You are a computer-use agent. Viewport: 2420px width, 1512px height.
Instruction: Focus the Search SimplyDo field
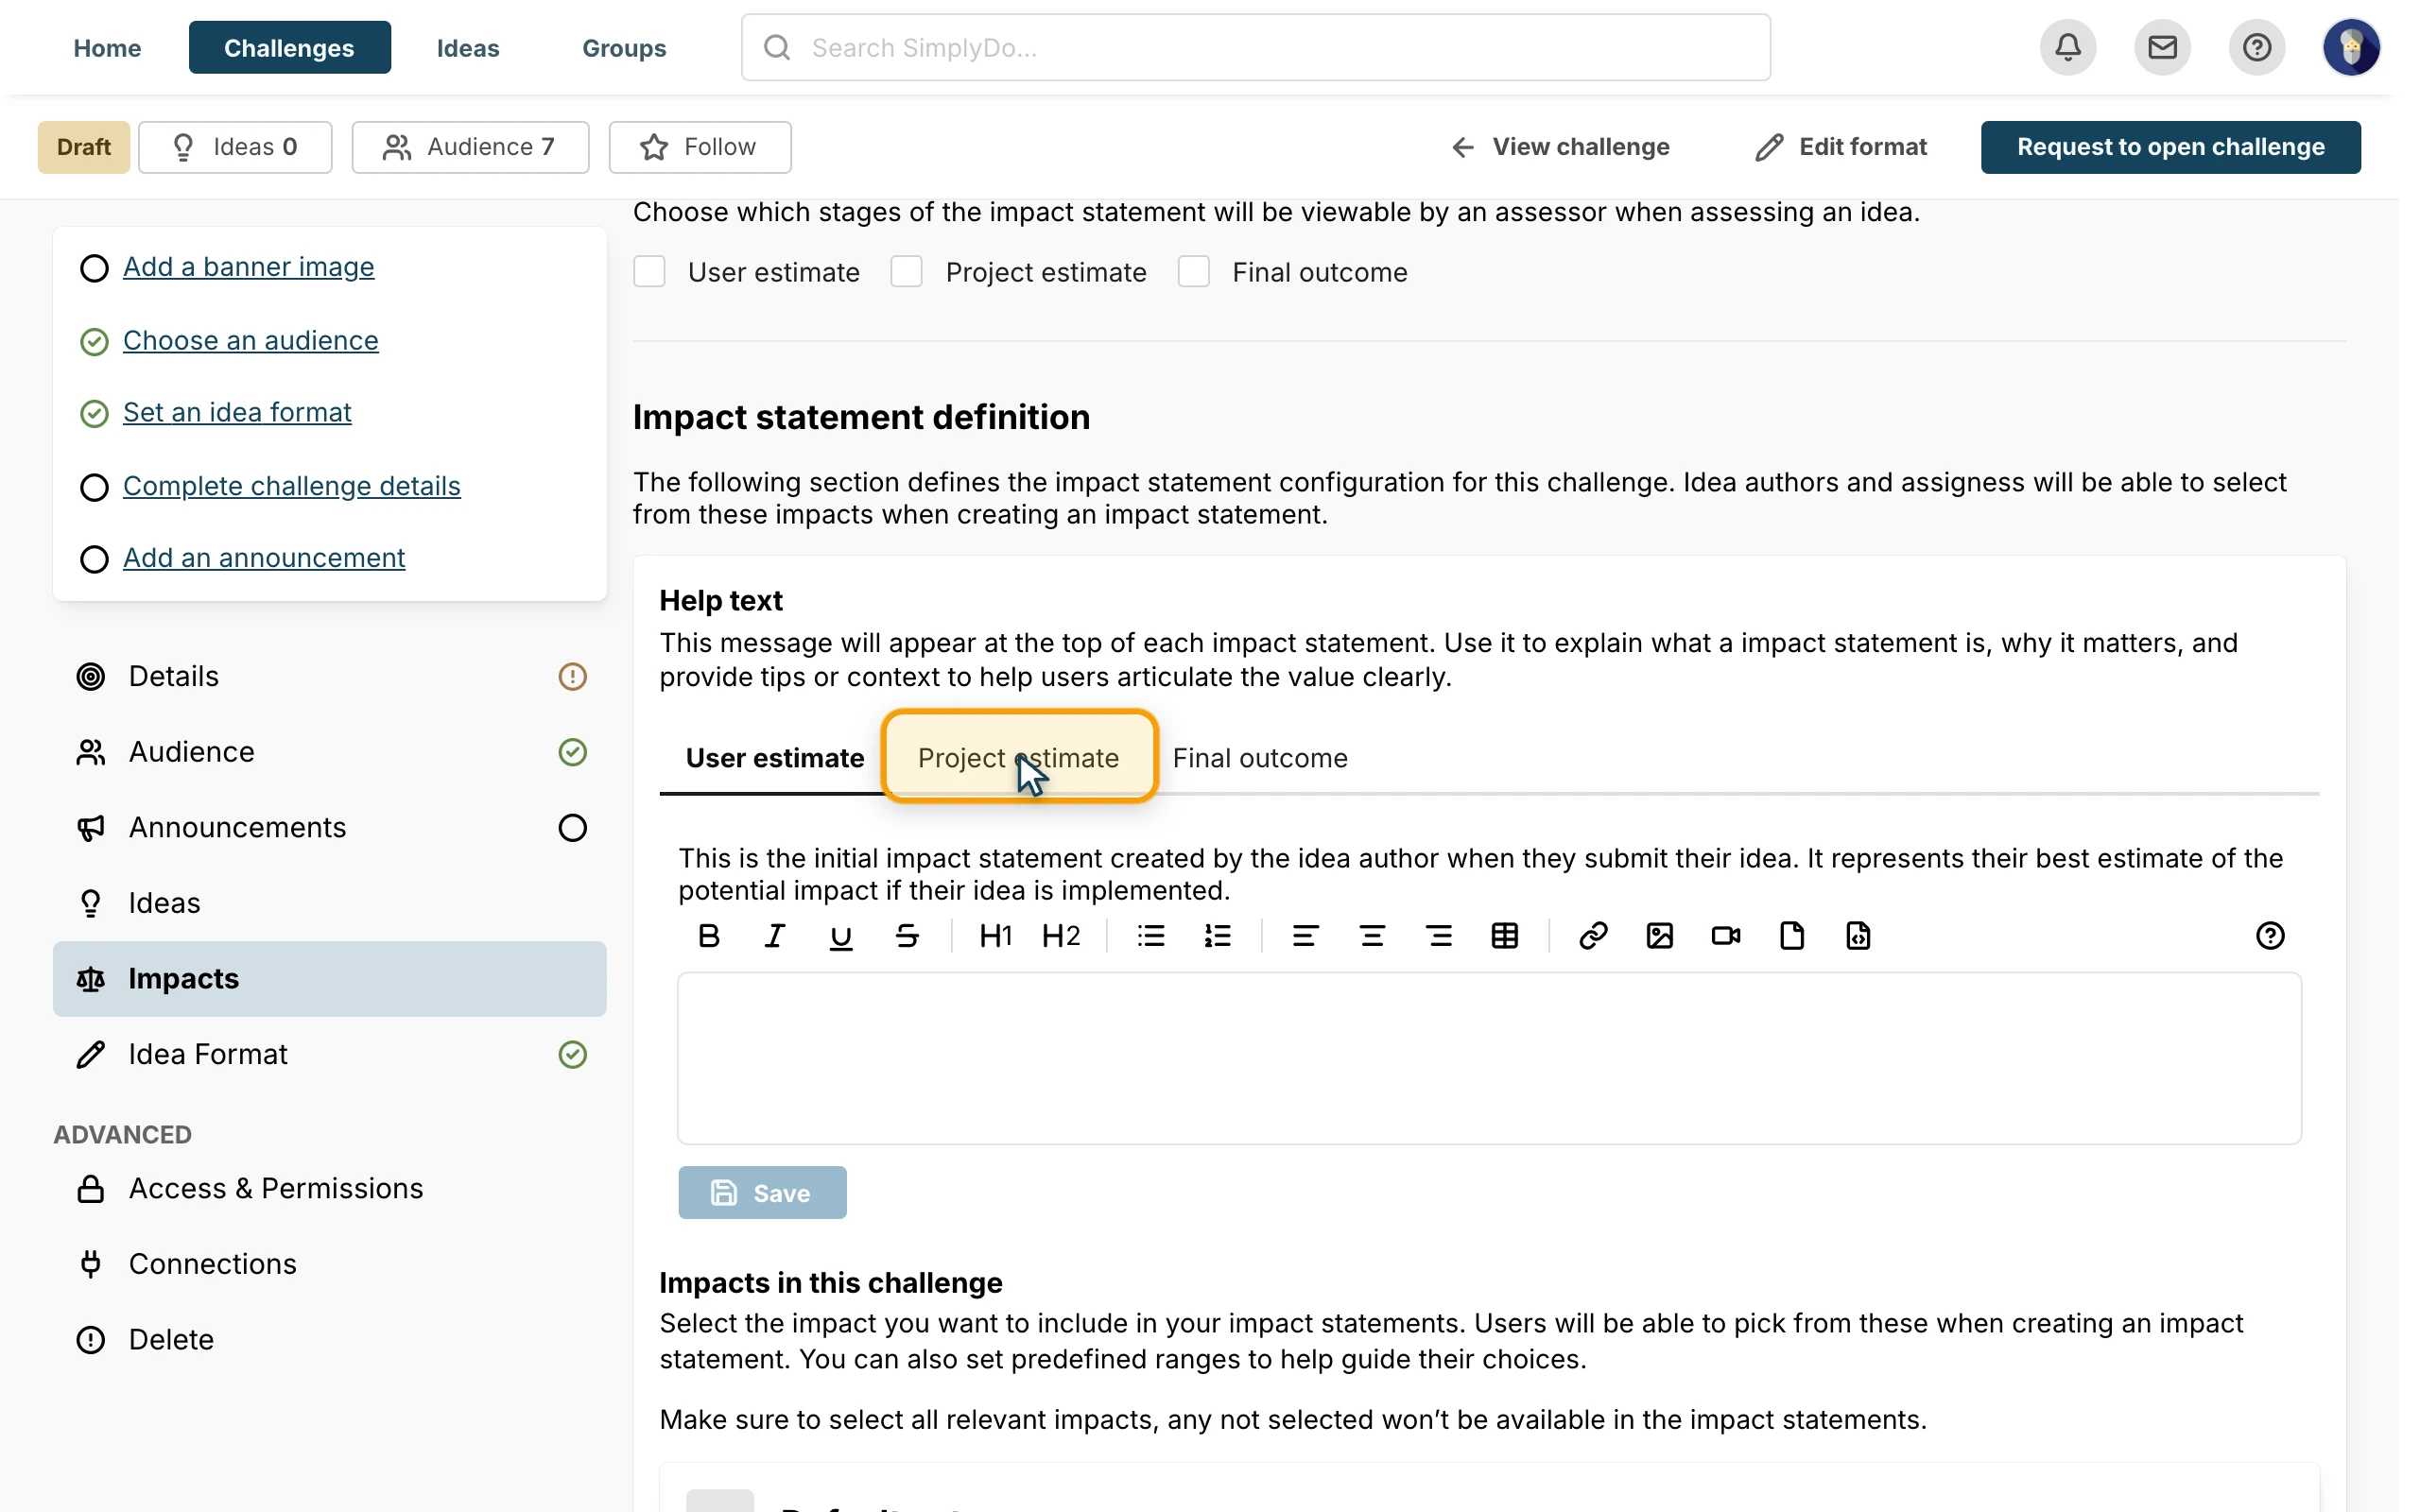(x=1256, y=47)
